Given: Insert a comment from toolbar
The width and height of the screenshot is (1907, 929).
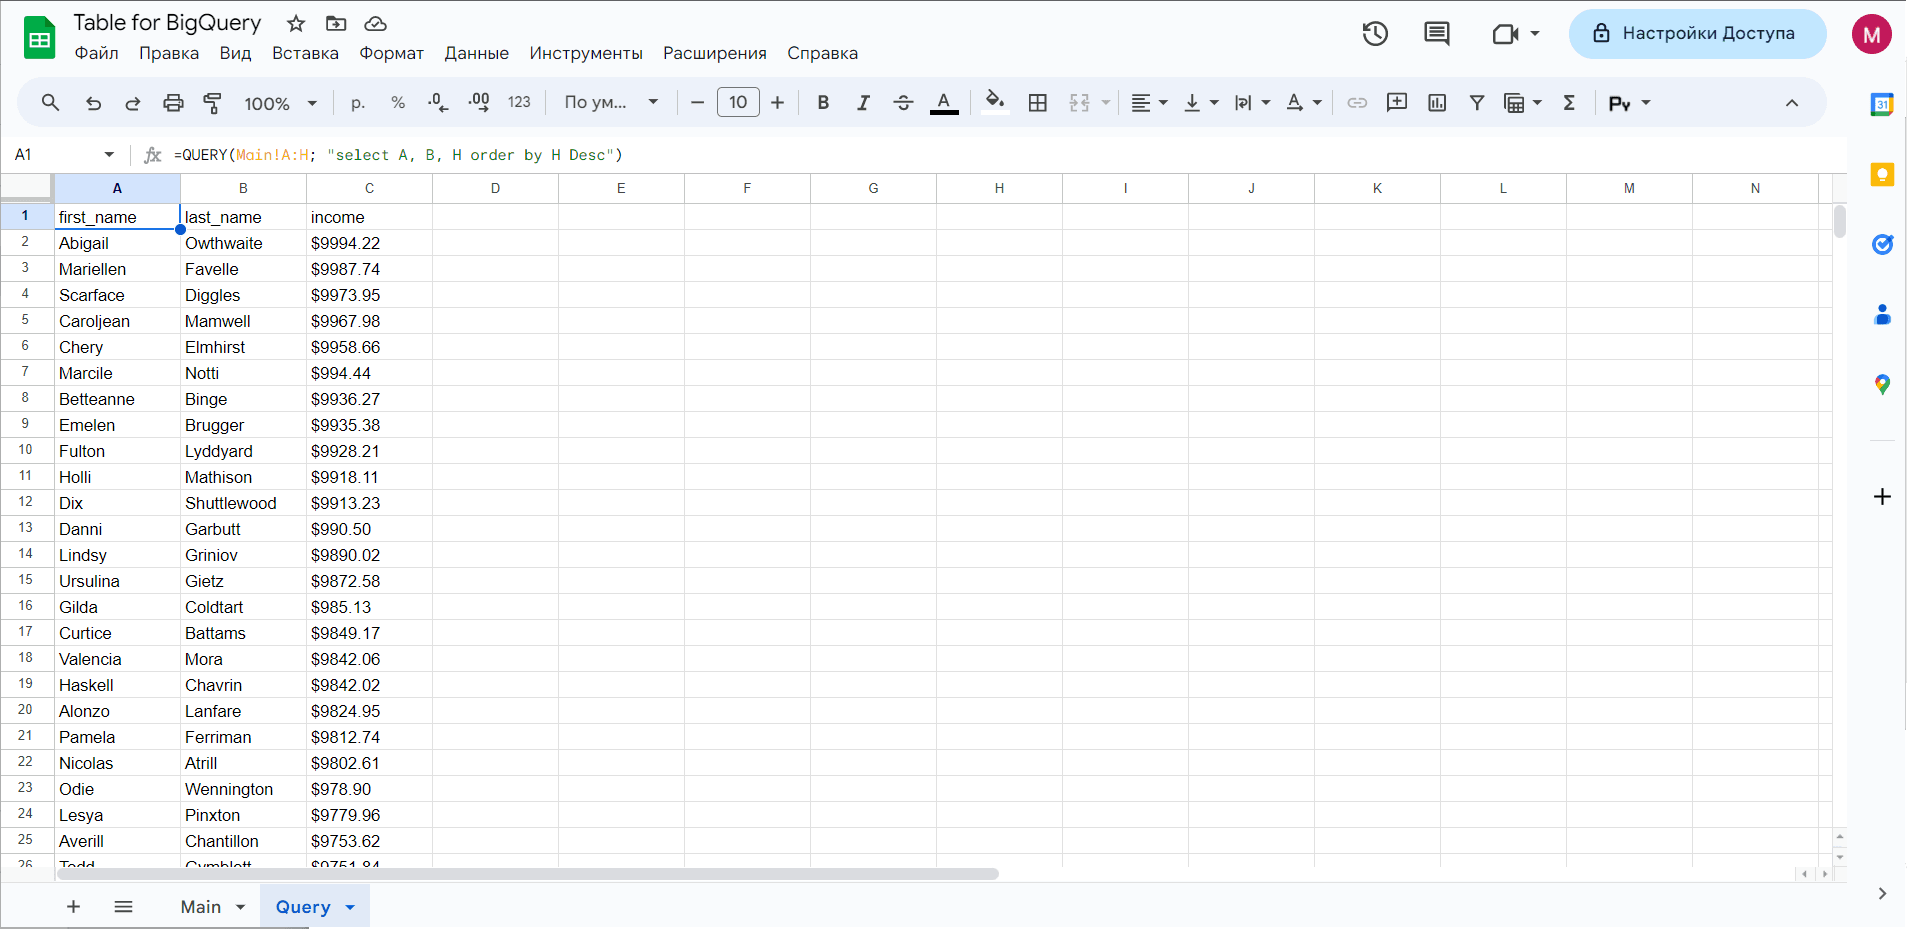Looking at the screenshot, I should pos(1397,102).
